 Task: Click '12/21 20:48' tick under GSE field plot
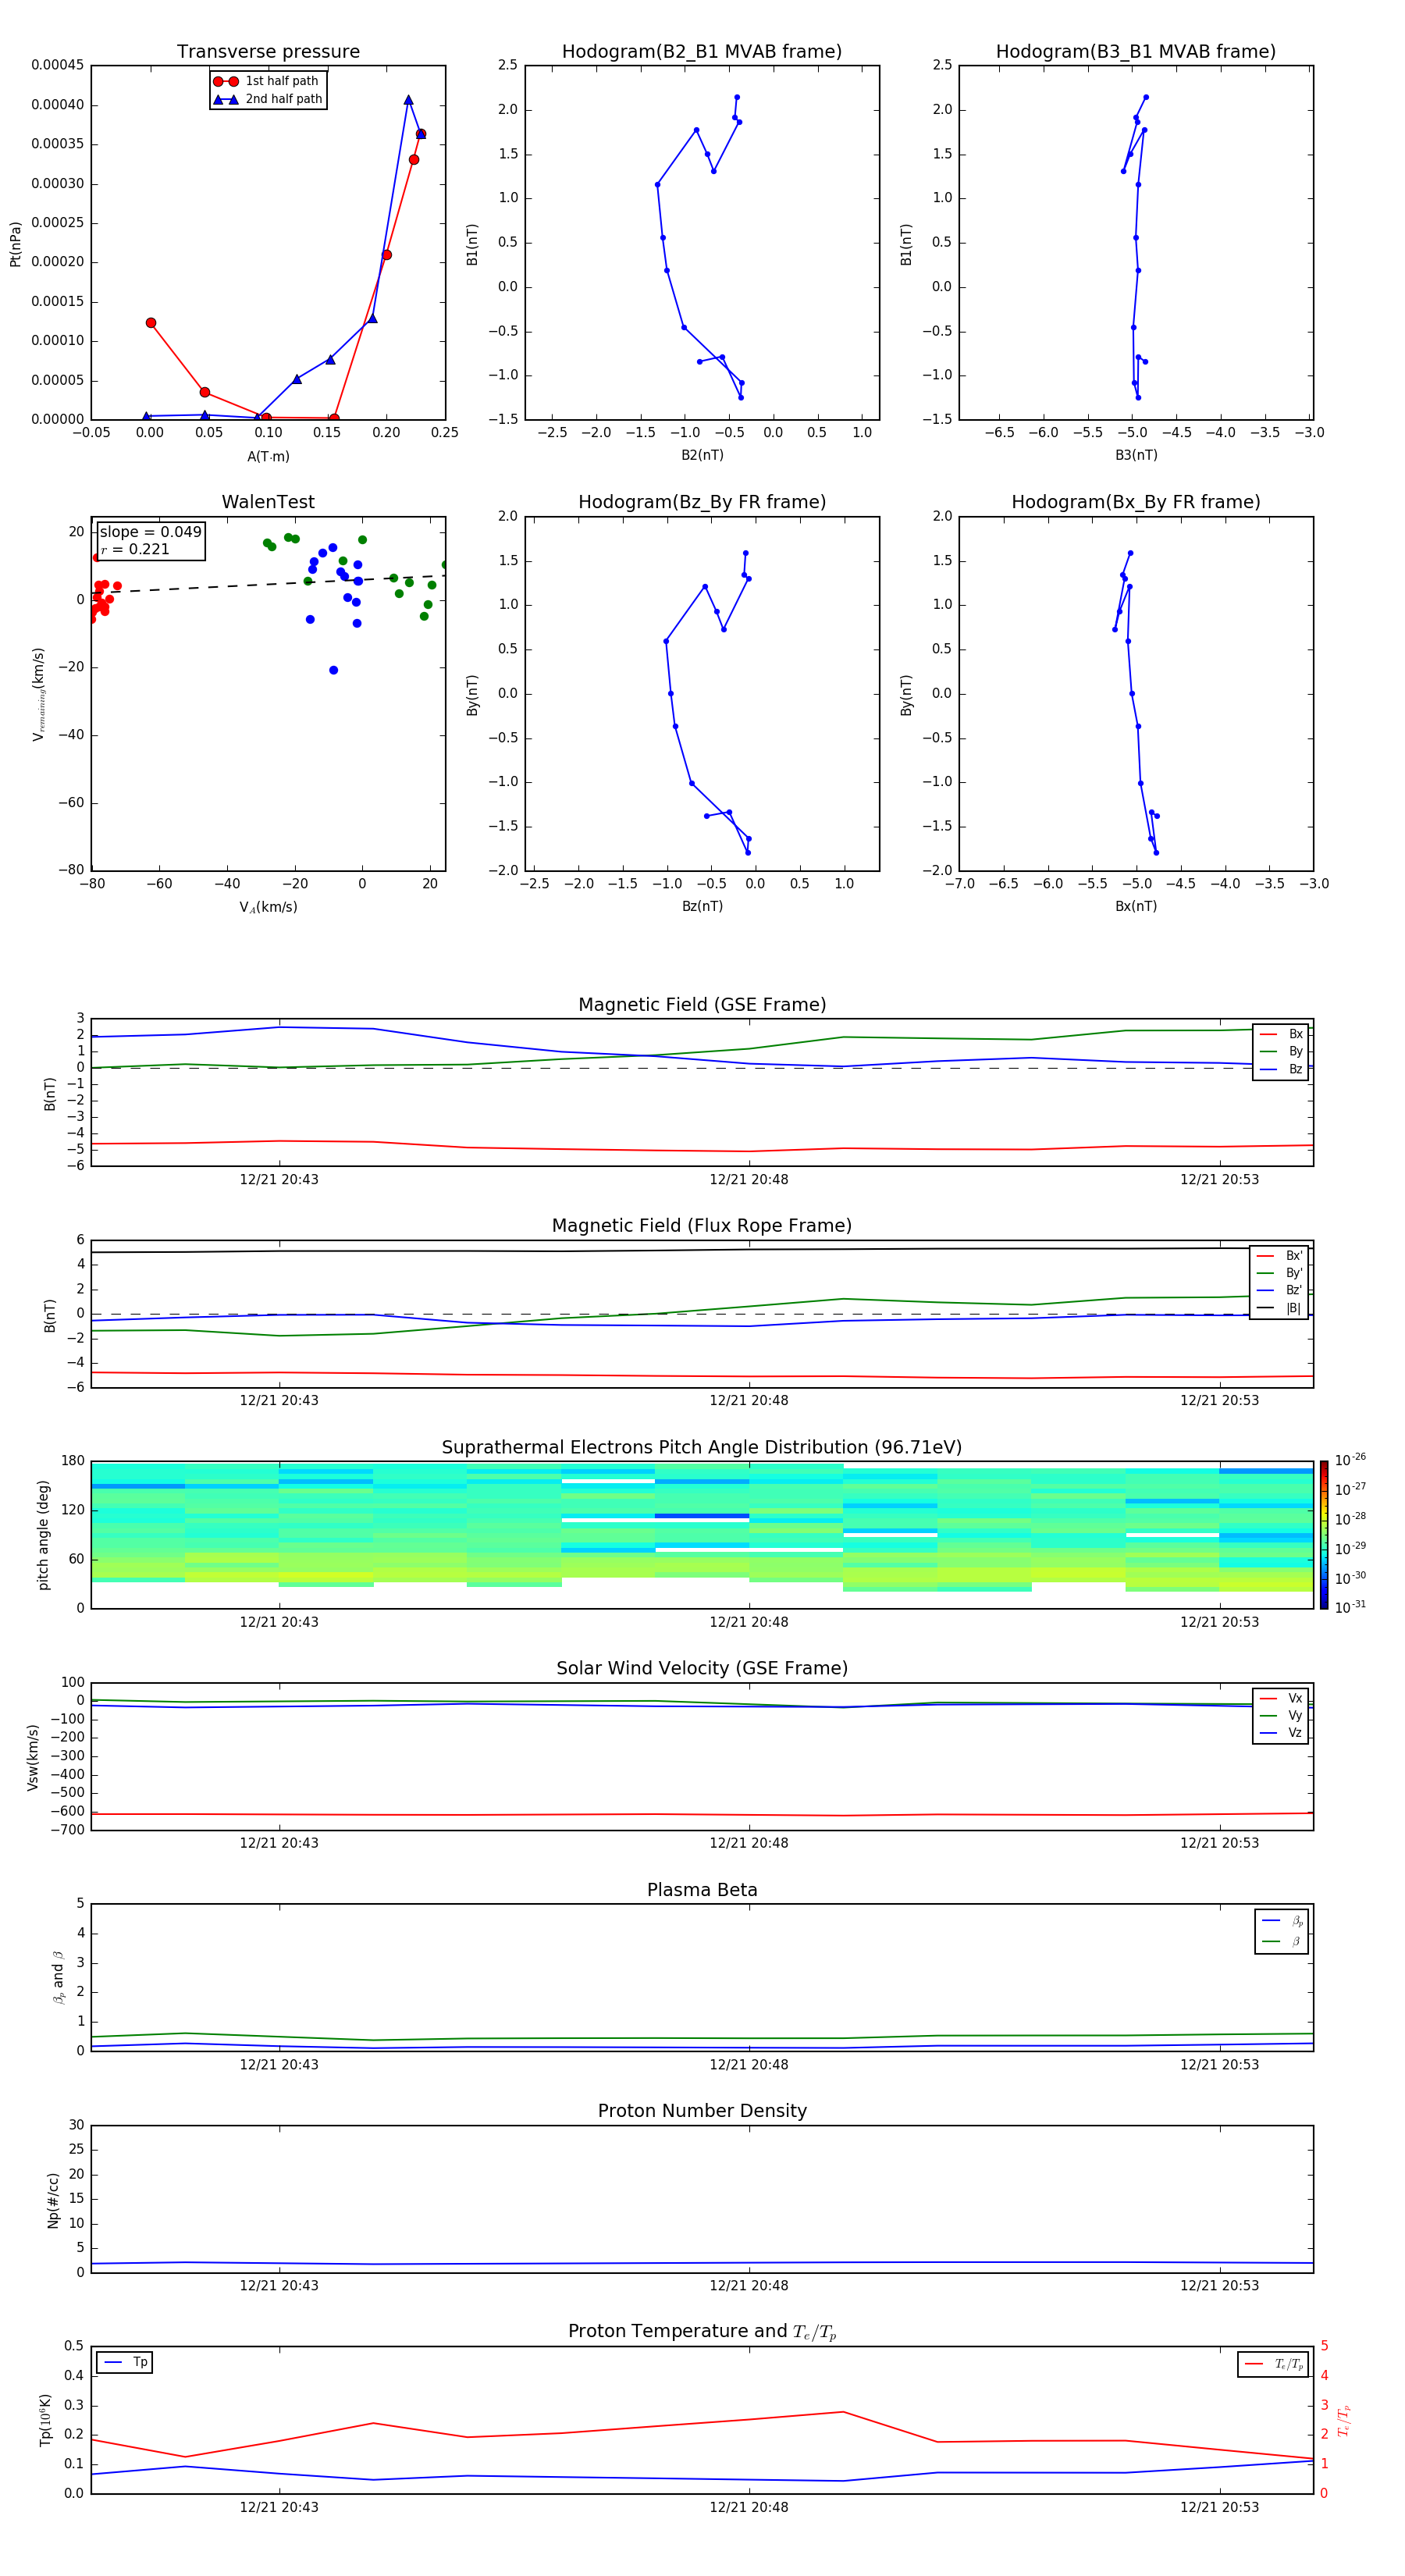[749, 1180]
